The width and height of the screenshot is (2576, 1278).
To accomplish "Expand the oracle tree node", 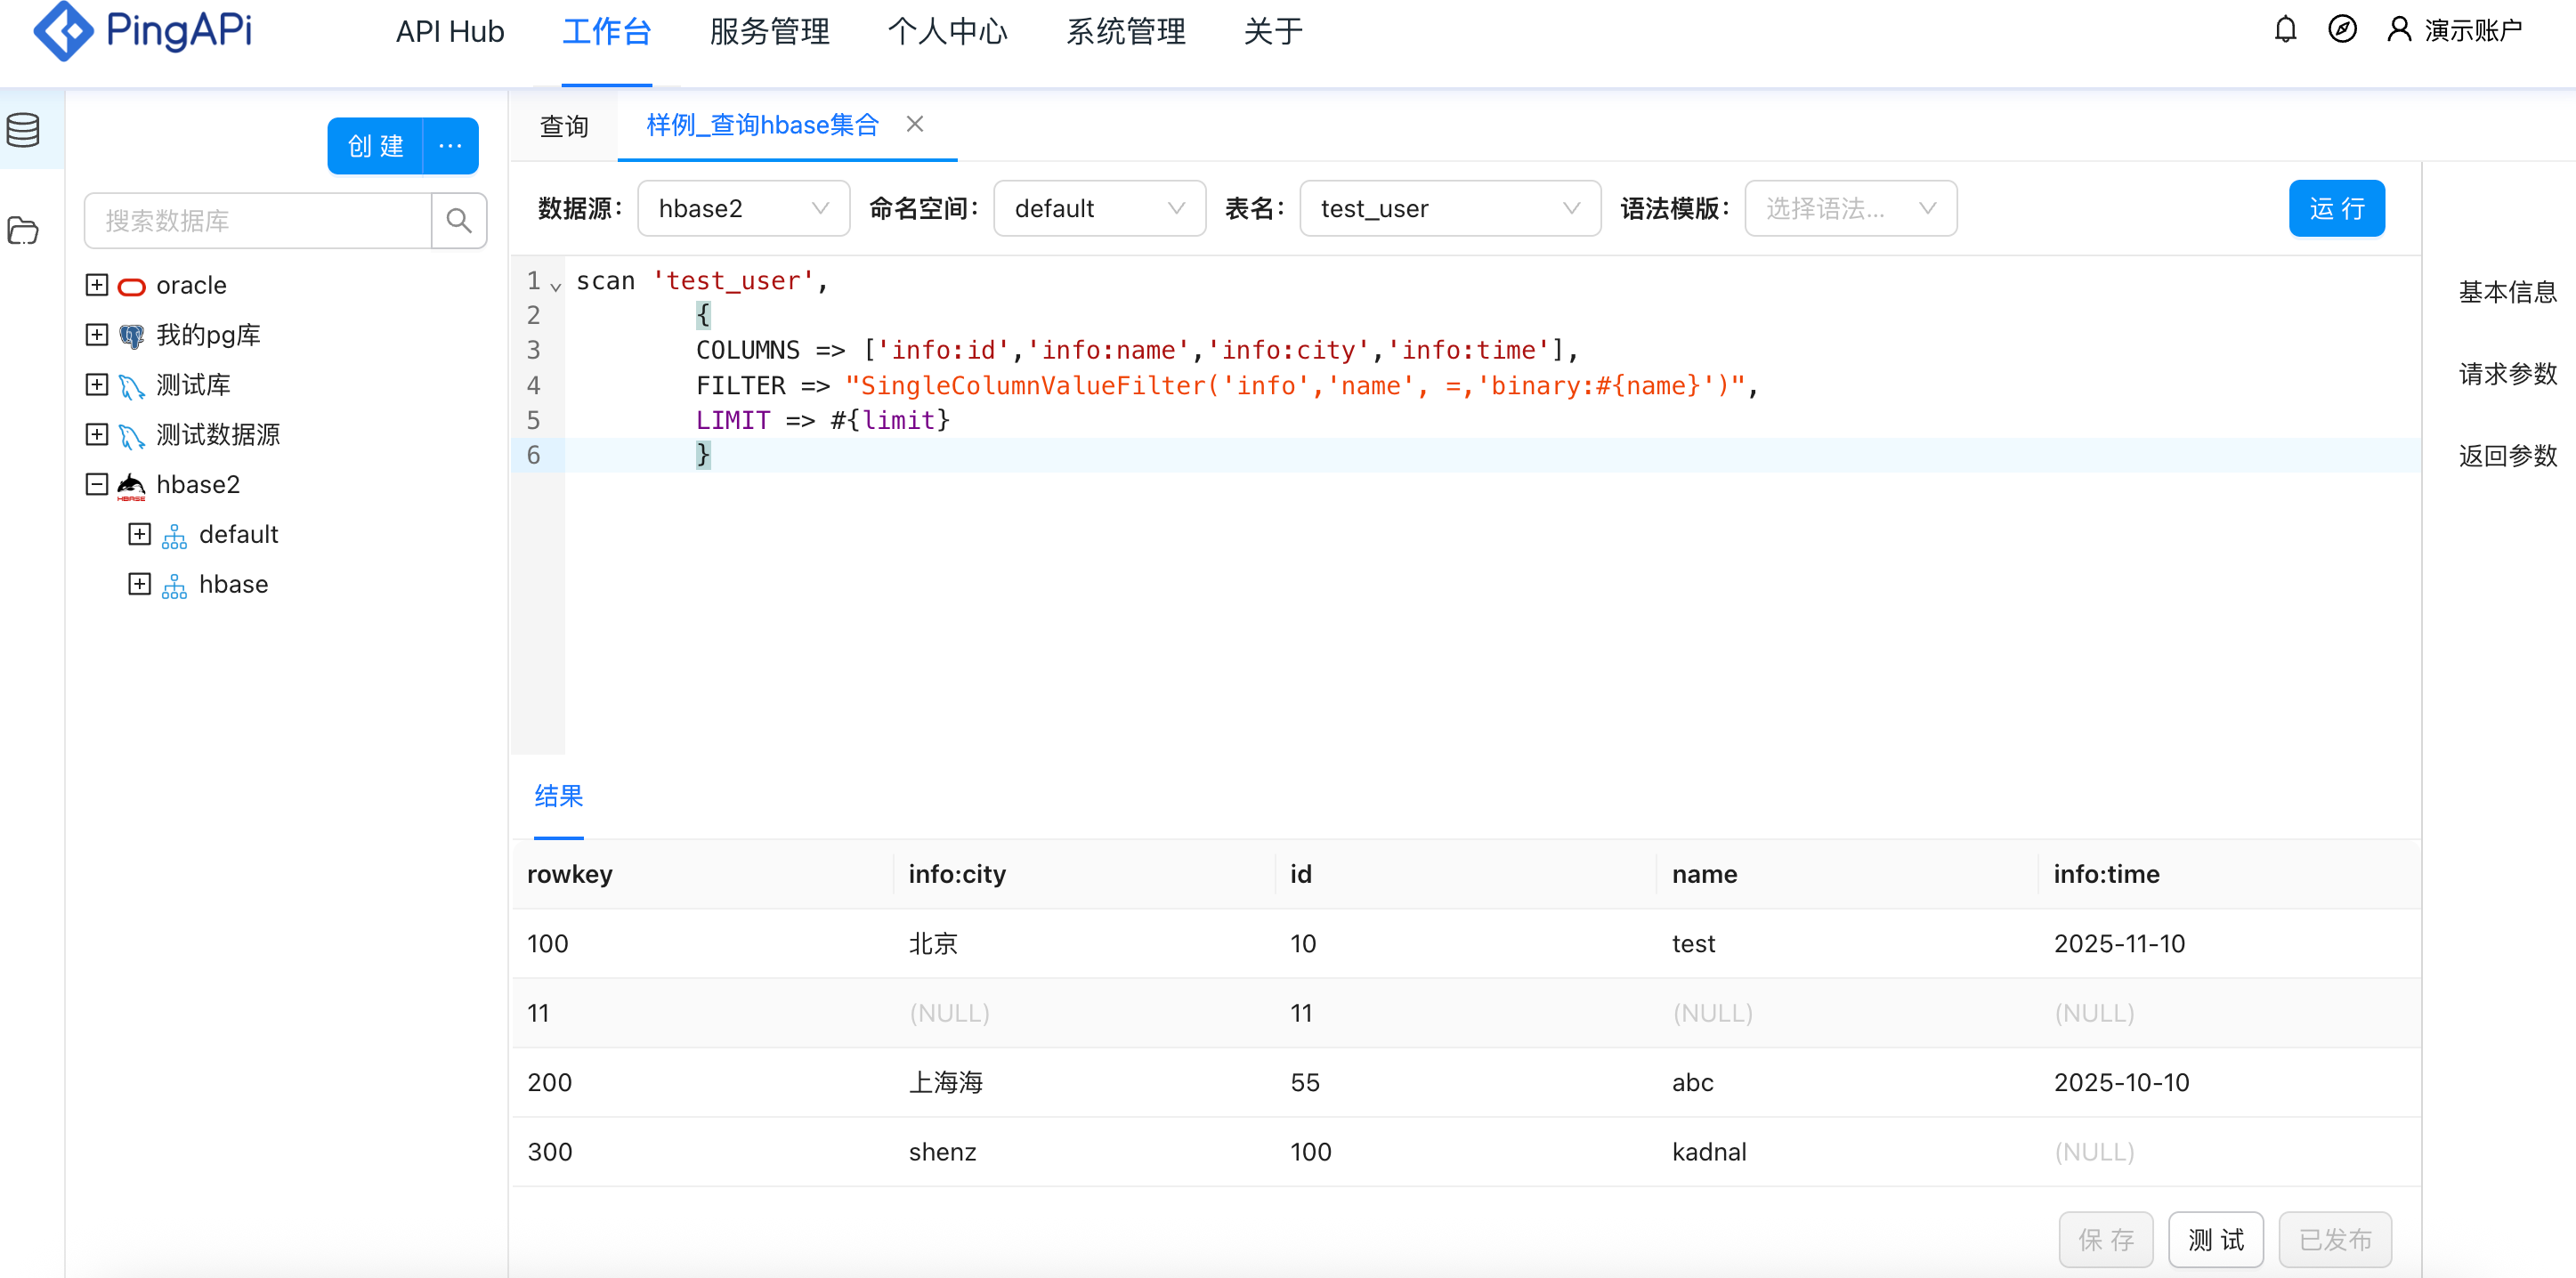I will click(97, 285).
